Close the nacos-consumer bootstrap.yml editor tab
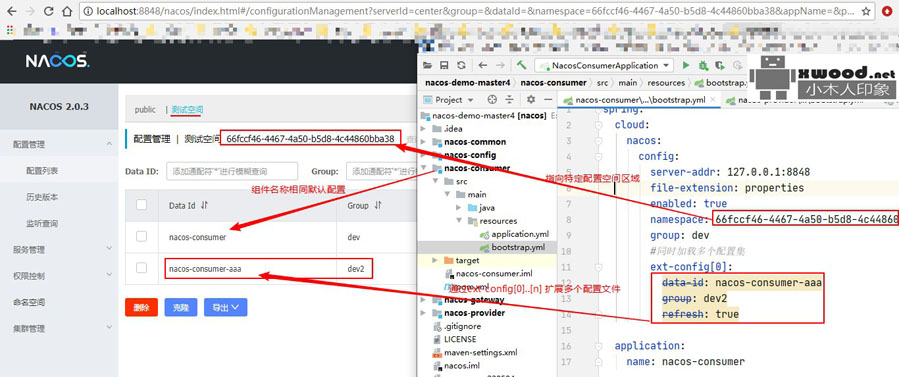The height and width of the screenshot is (377, 899). click(713, 99)
